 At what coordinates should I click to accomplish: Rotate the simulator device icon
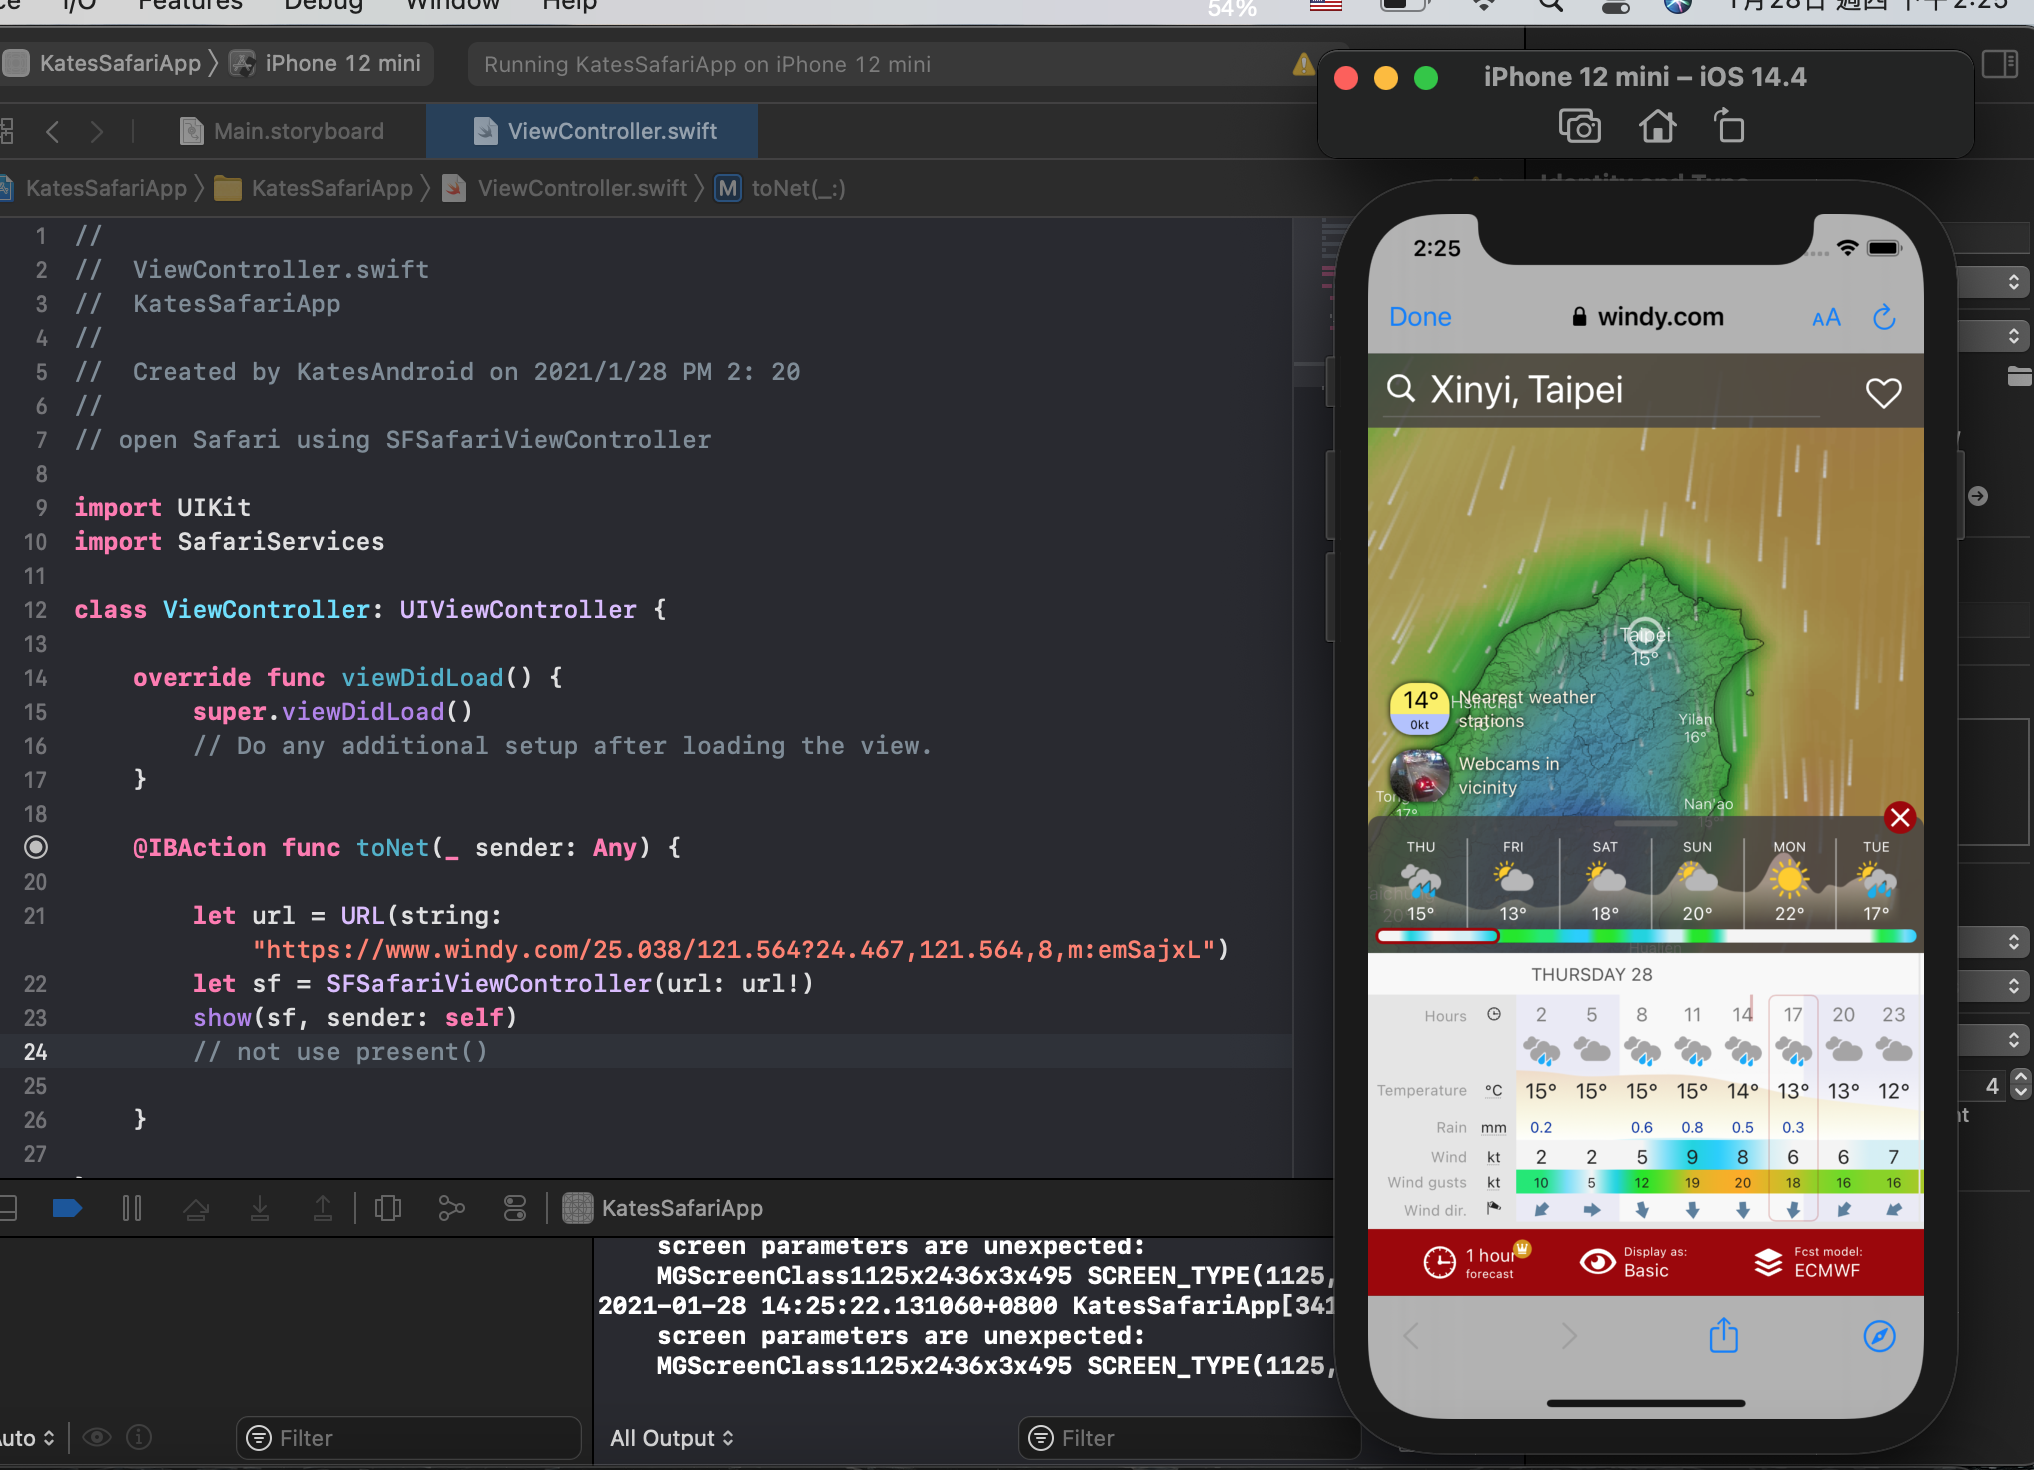pos(1729,127)
